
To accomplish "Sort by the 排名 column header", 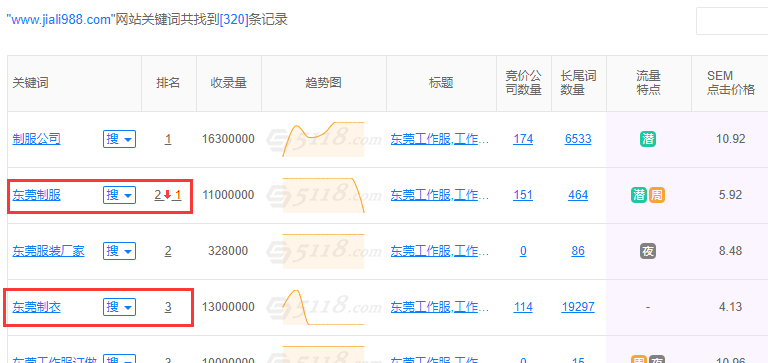I will click(x=168, y=83).
